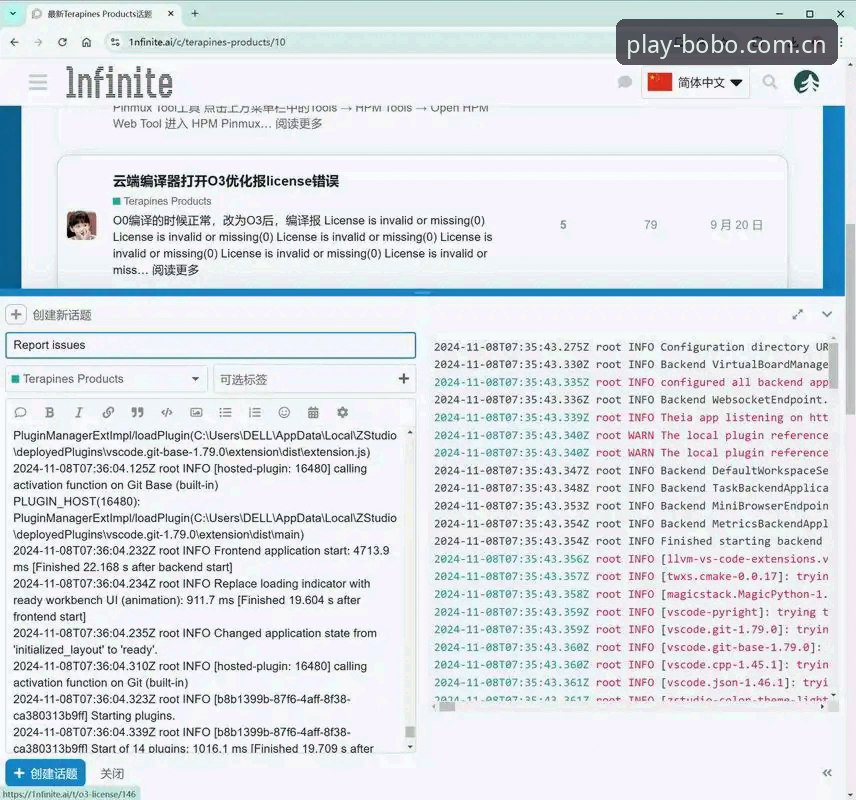
Task: Open the chat bubble icon in the header
Action: (x=625, y=82)
